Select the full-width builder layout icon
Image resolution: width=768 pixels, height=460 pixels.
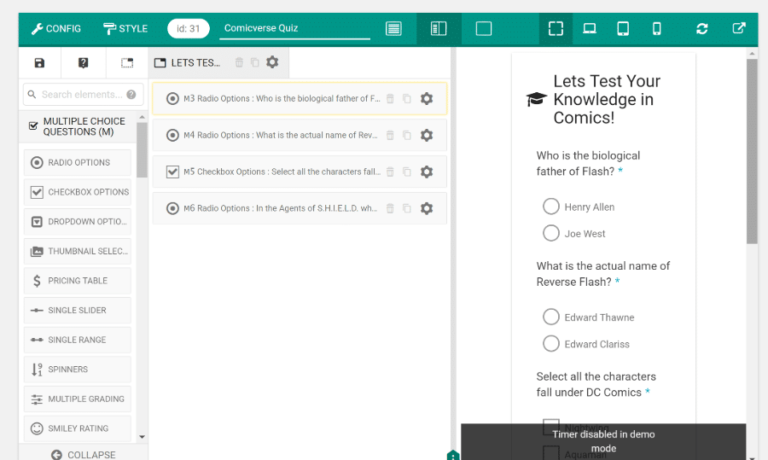click(x=393, y=28)
